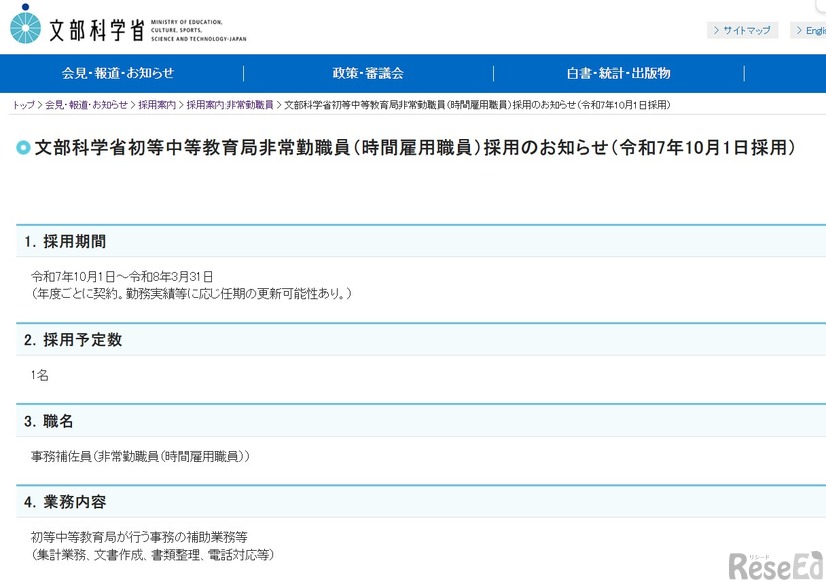This screenshot has height=582, width=826.
Task: Click the heading 4. 業務内容
Action: (x=65, y=502)
